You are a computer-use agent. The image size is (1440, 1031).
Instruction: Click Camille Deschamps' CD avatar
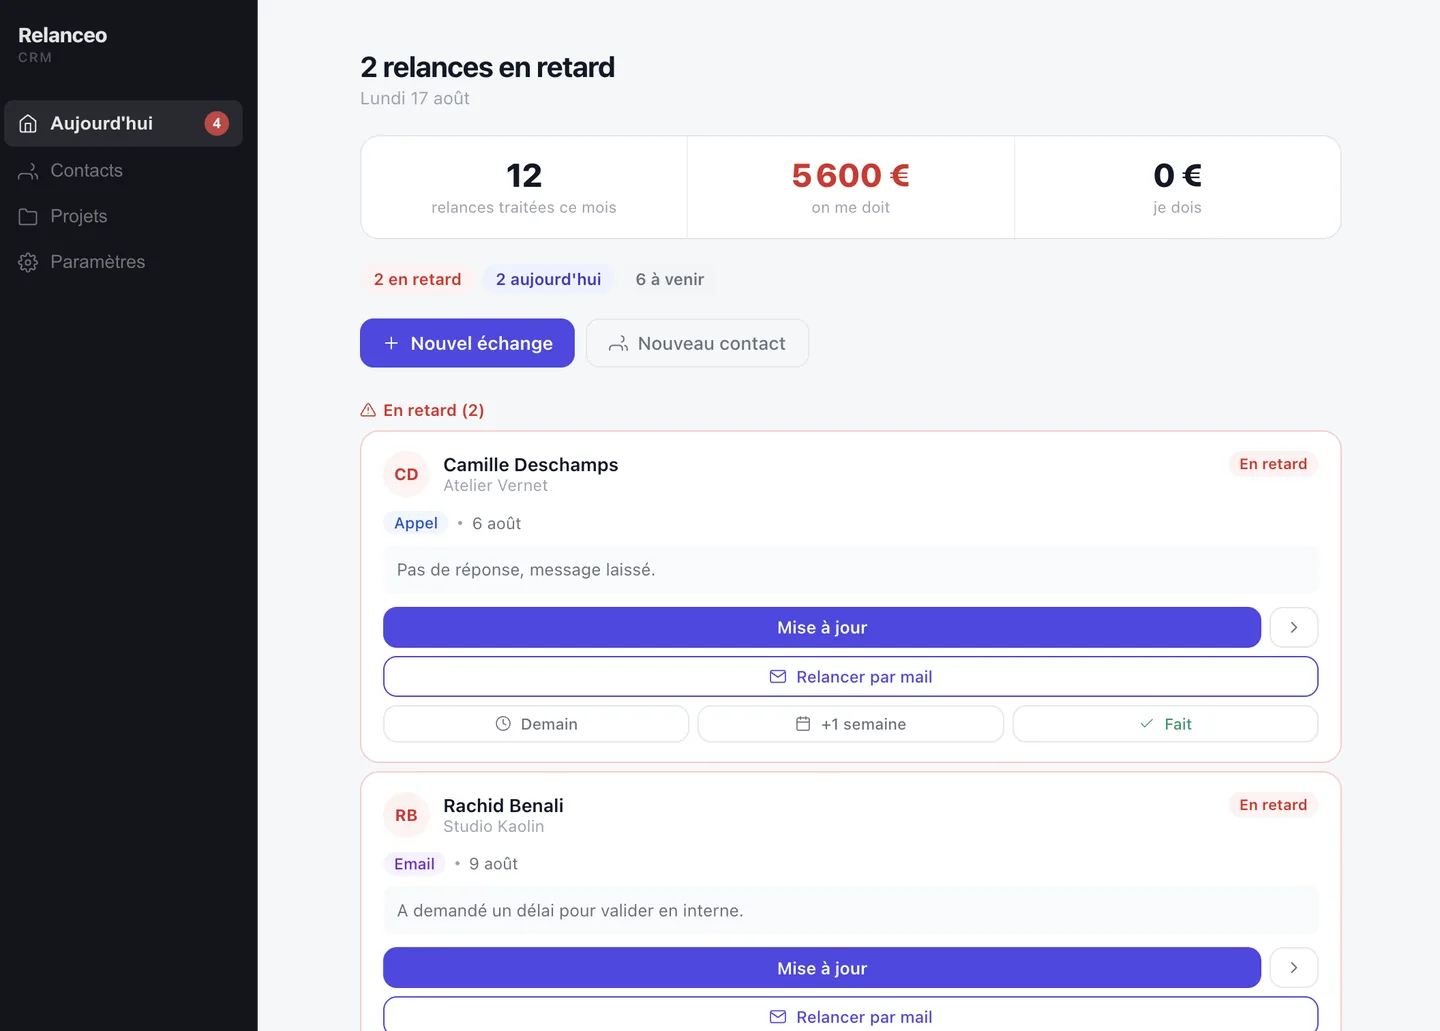pyautogui.click(x=406, y=474)
